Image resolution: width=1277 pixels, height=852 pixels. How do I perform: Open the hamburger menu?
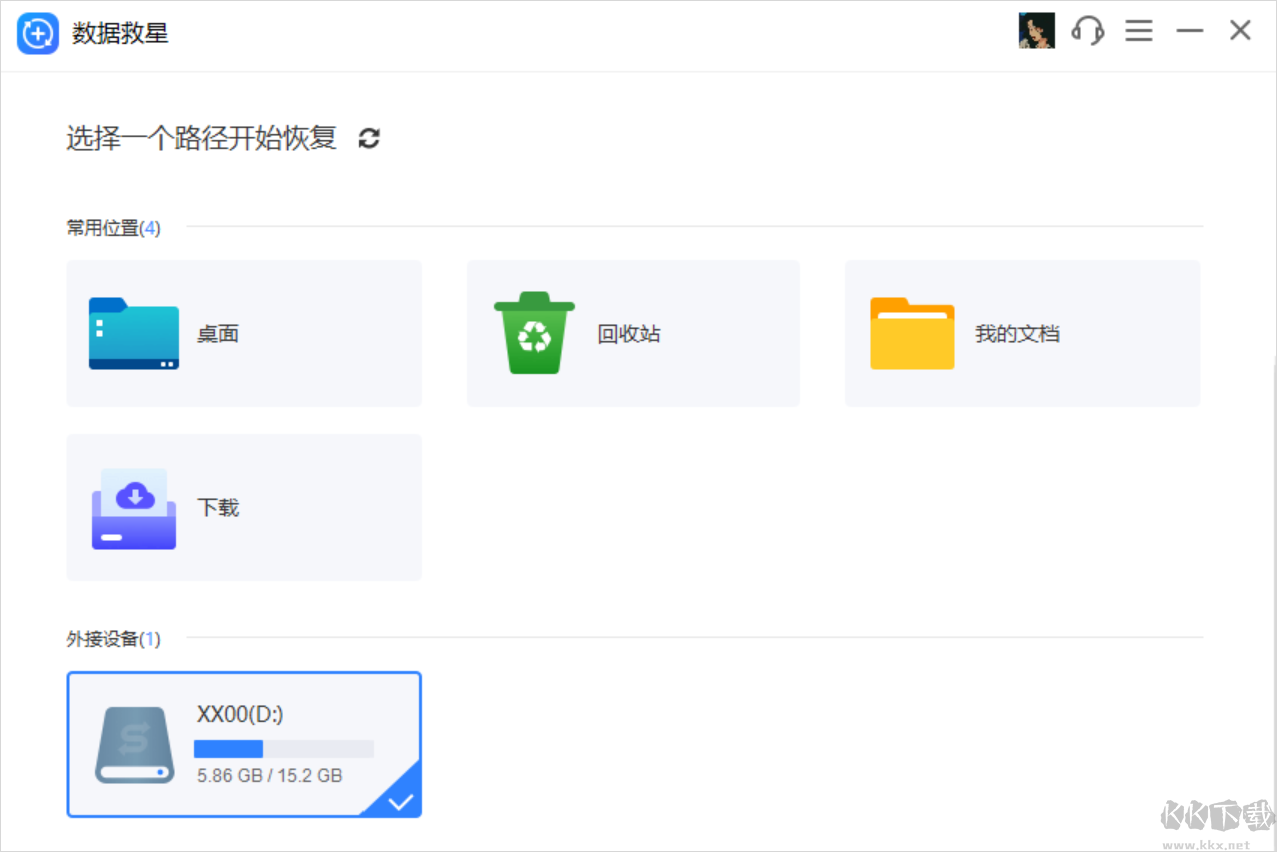pyautogui.click(x=1138, y=31)
